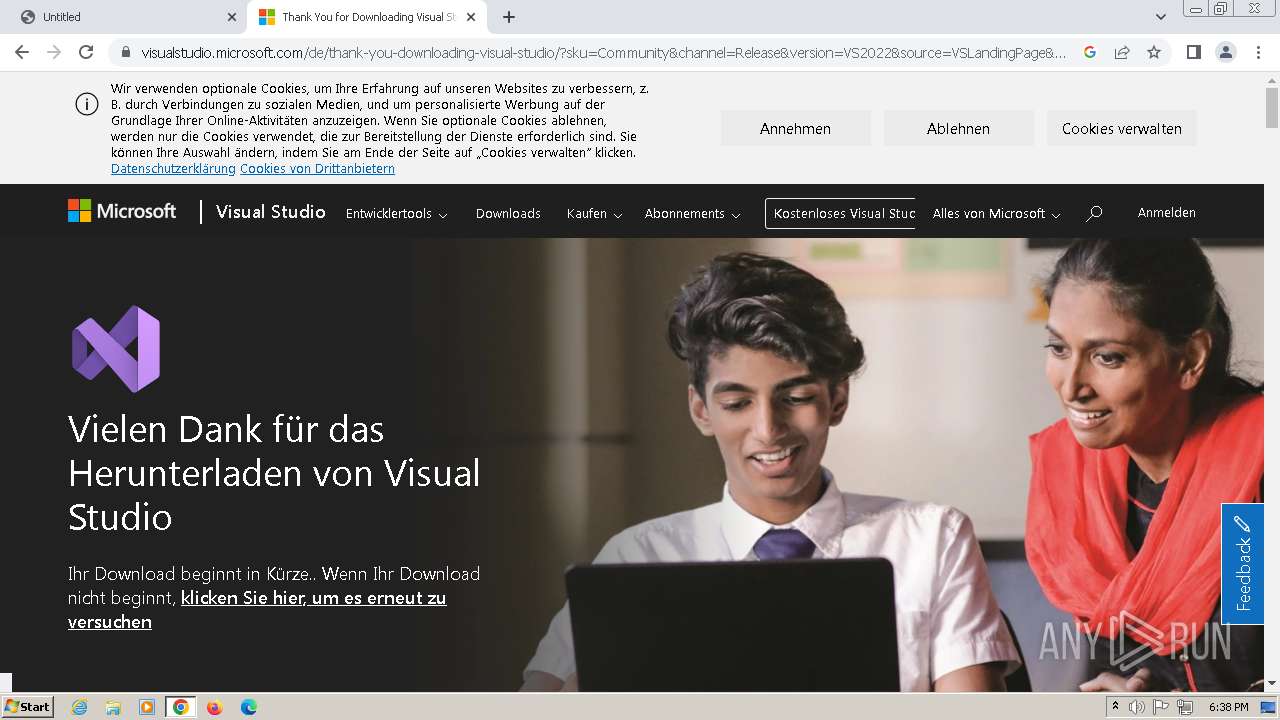Show hidden tray icons

(1115, 707)
